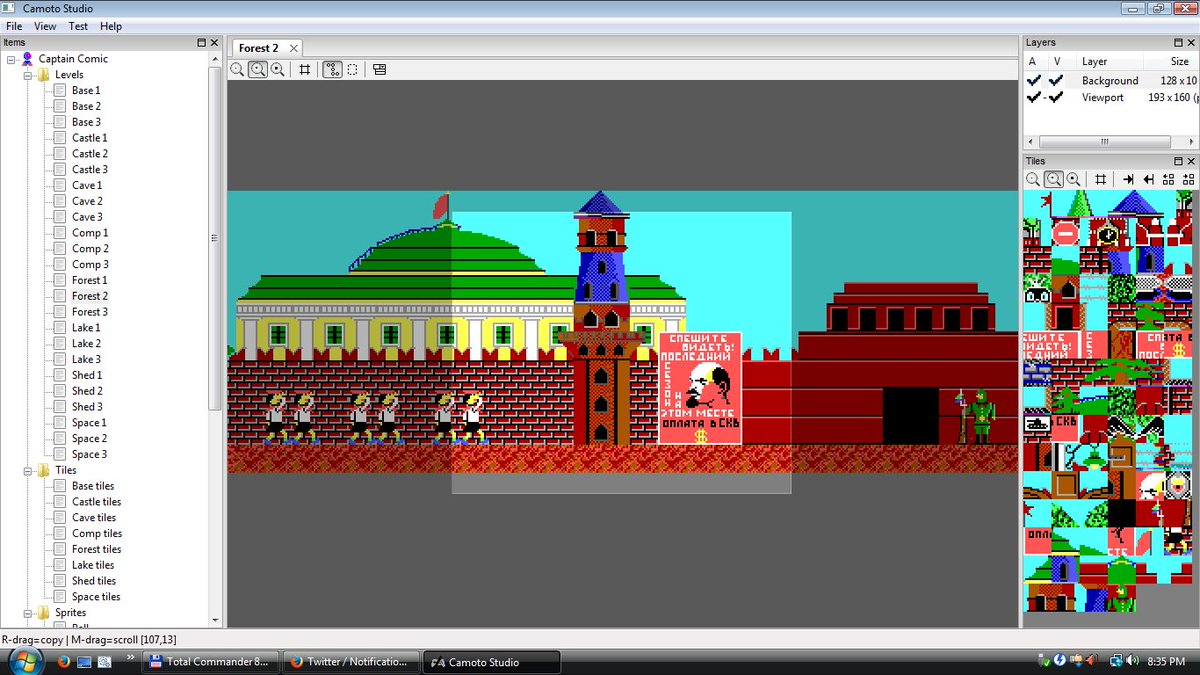
Task: Click the right-arrow tile grid icon in Tiles
Action: tap(1188, 179)
